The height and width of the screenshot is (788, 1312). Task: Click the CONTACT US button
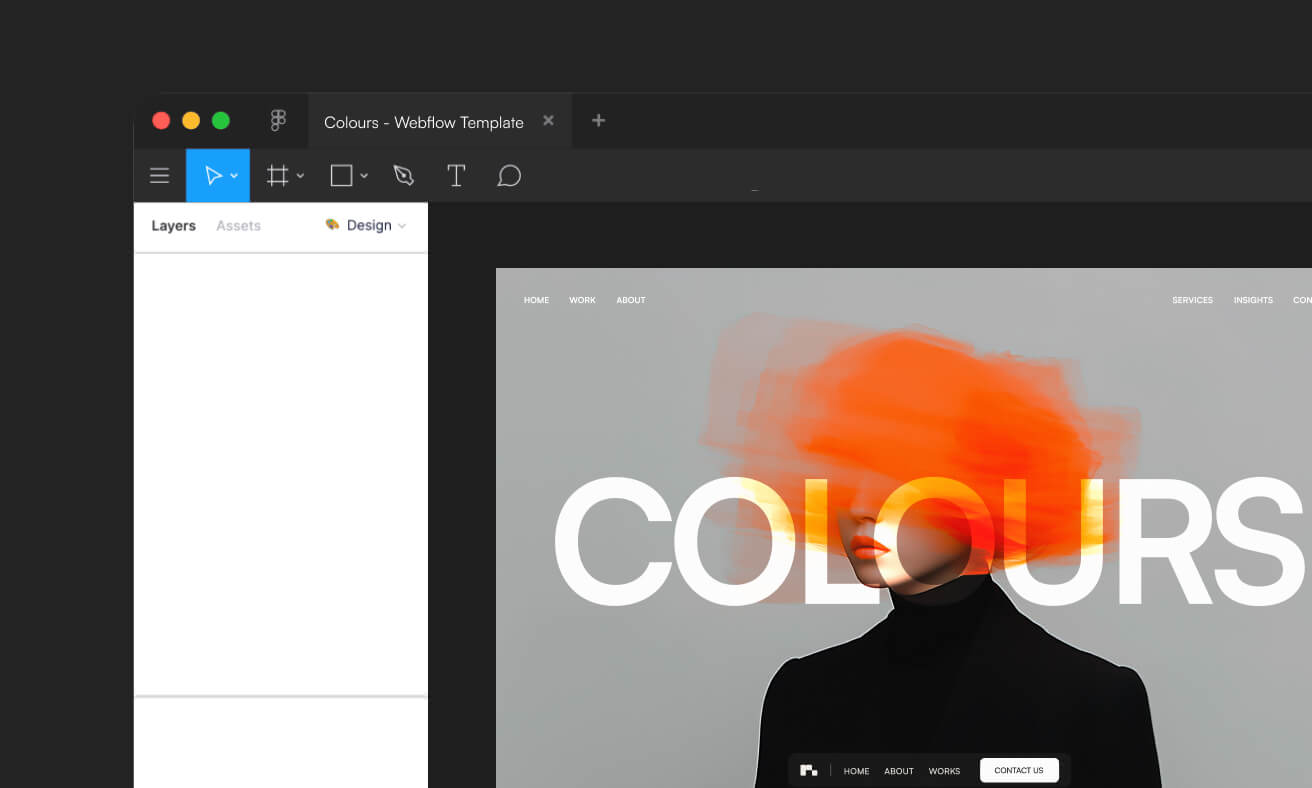click(x=1019, y=770)
